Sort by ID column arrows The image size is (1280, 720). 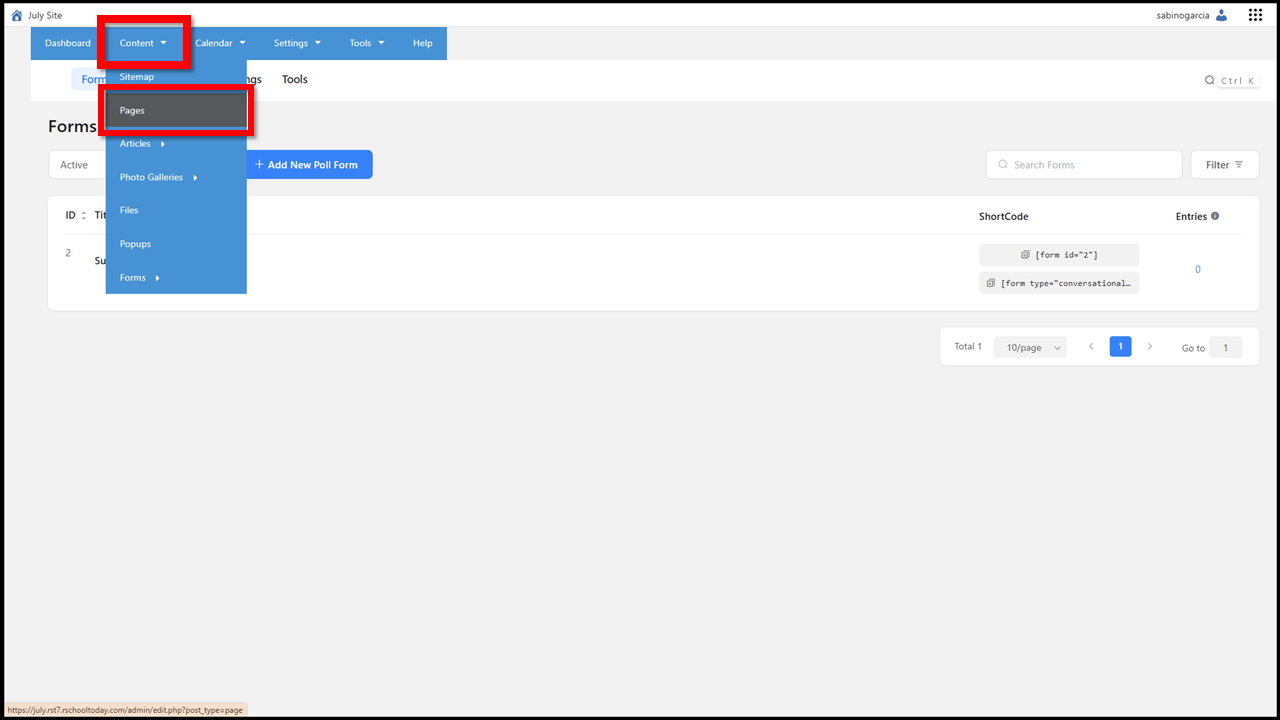point(84,216)
